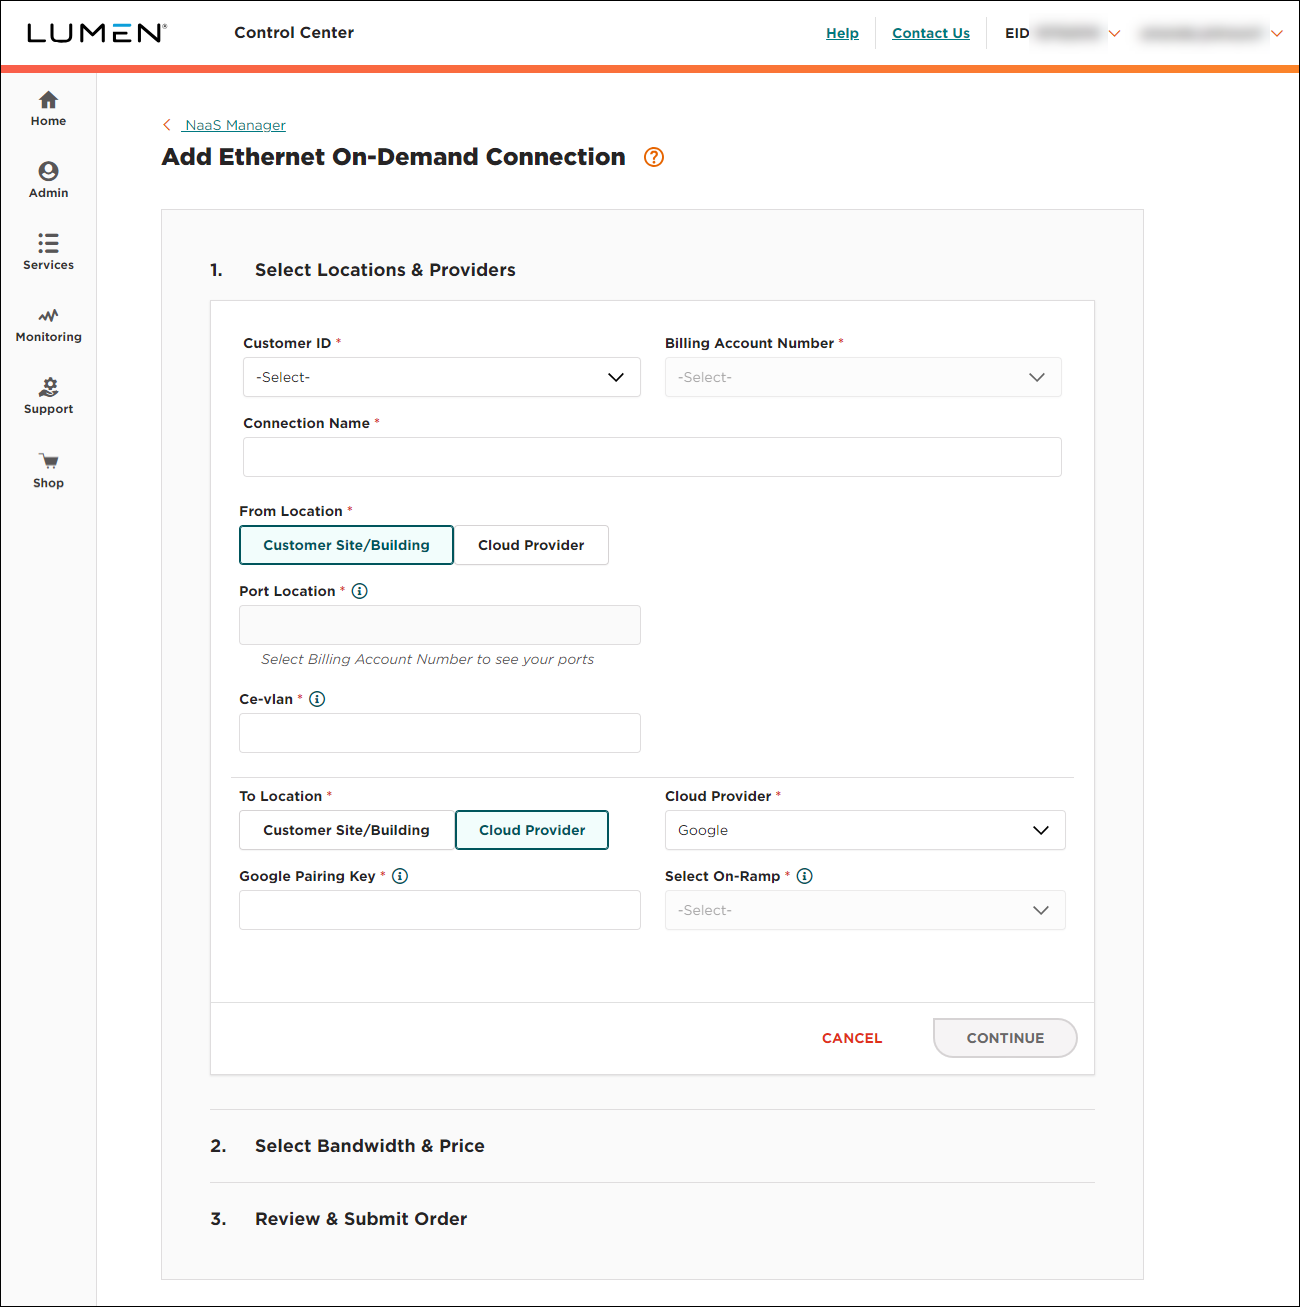Screen dimensions: 1300x1307
Task: Choose Customer Site/Building for From Location
Action: pos(346,545)
